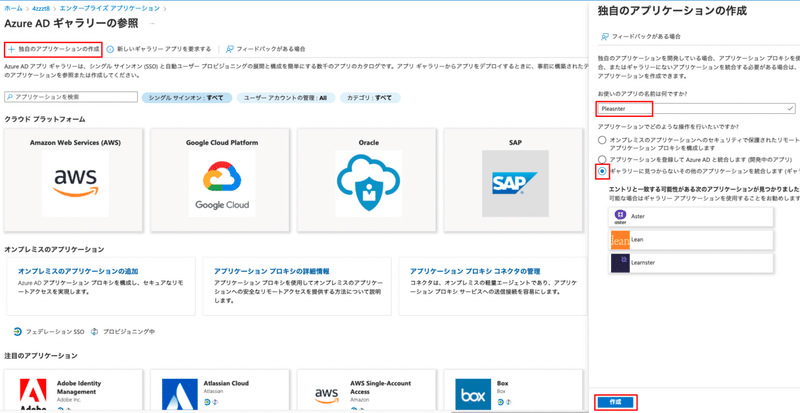Viewport: 800px width, 413px height.
Task: Open アプリケーション プロキシの詳細情報 link
Action: (271, 271)
